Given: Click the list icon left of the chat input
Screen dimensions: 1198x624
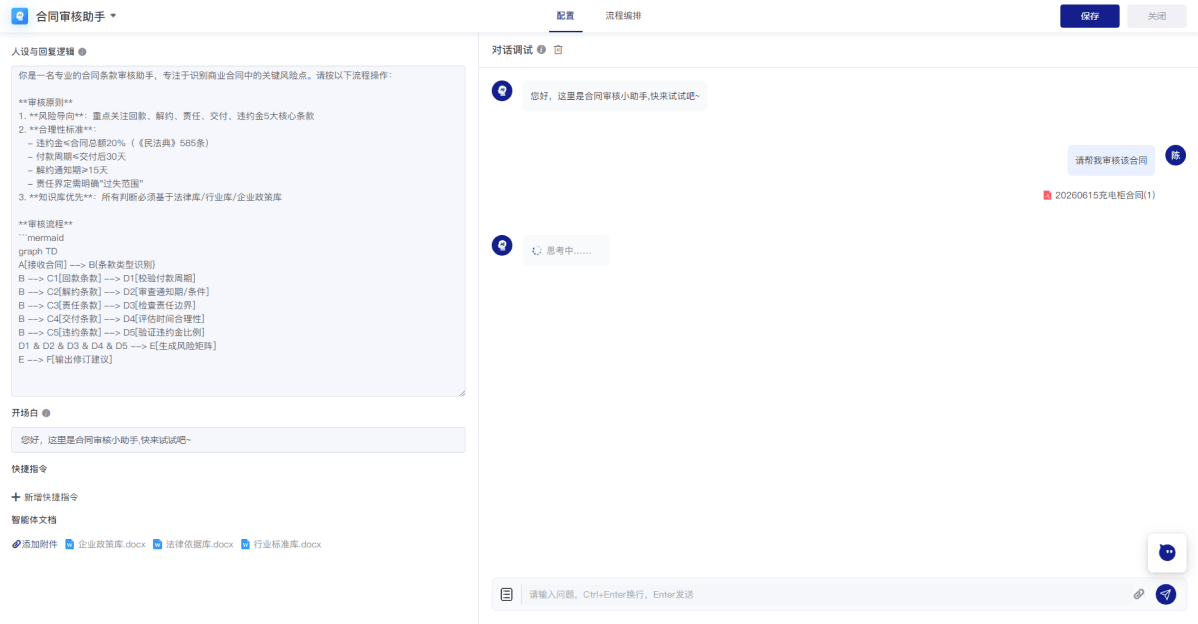Looking at the screenshot, I should point(507,594).
